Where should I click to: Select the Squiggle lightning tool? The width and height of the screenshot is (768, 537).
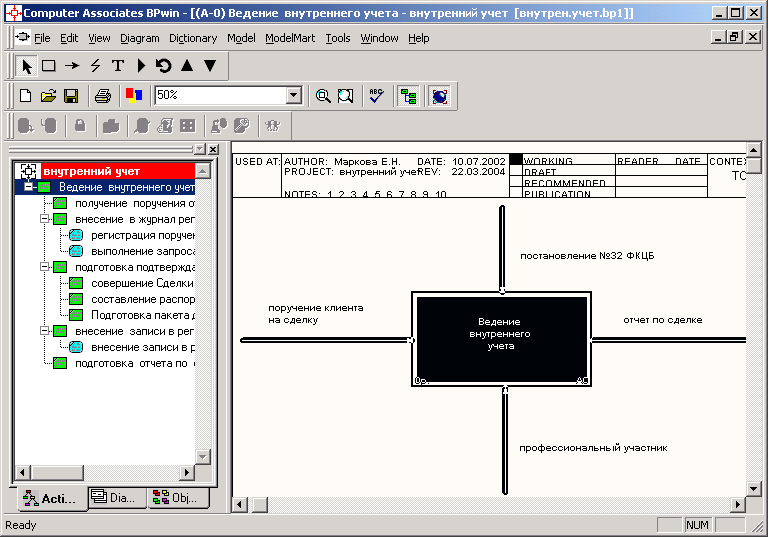[95, 66]
